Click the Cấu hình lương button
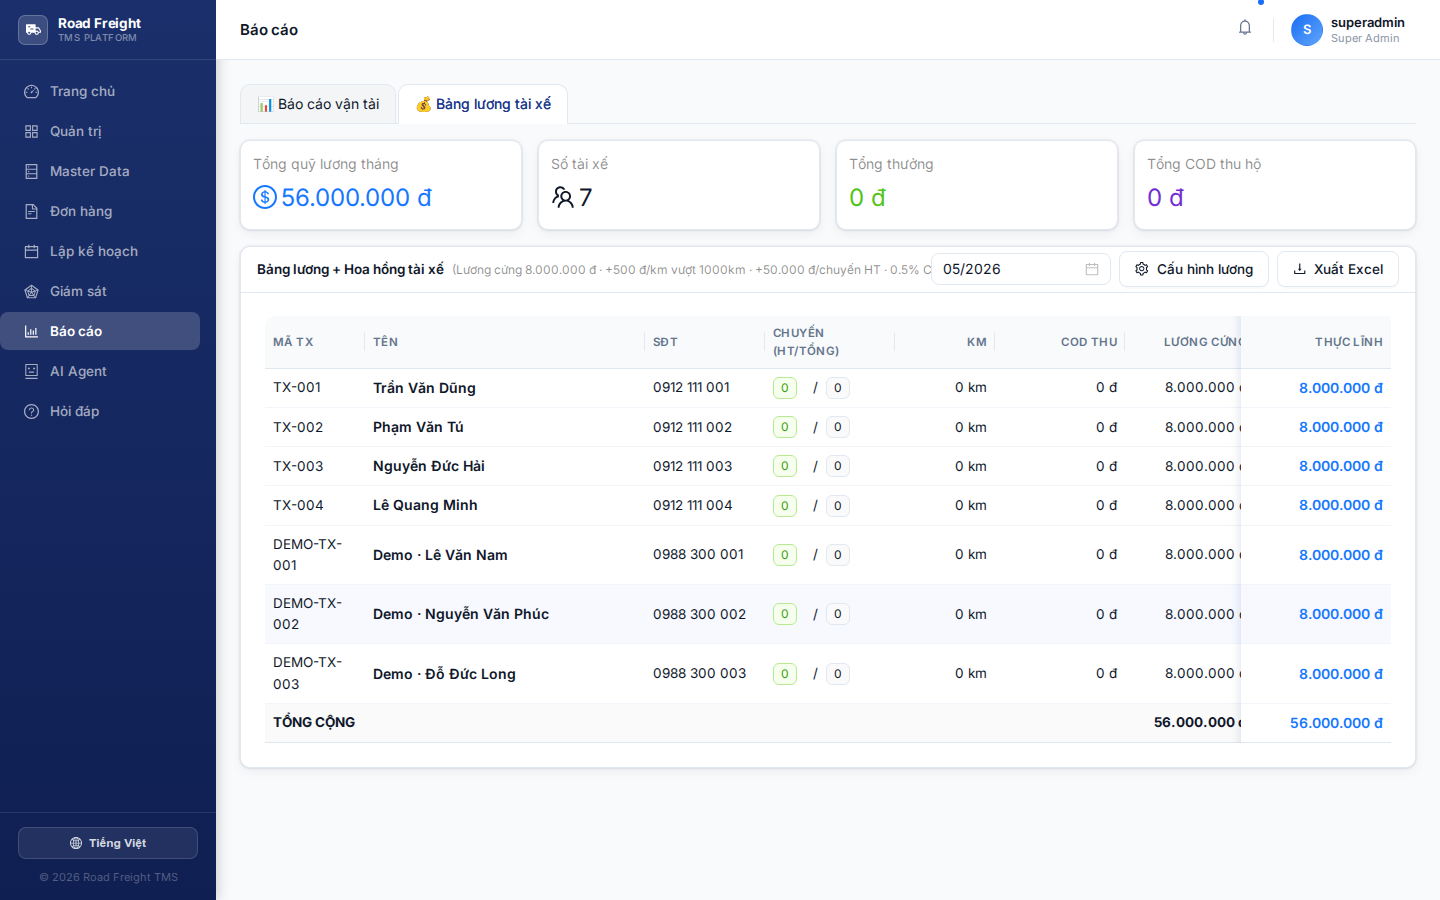Screen dimensions: 1440x900 pyautogui.click(x=1194, y=269)
